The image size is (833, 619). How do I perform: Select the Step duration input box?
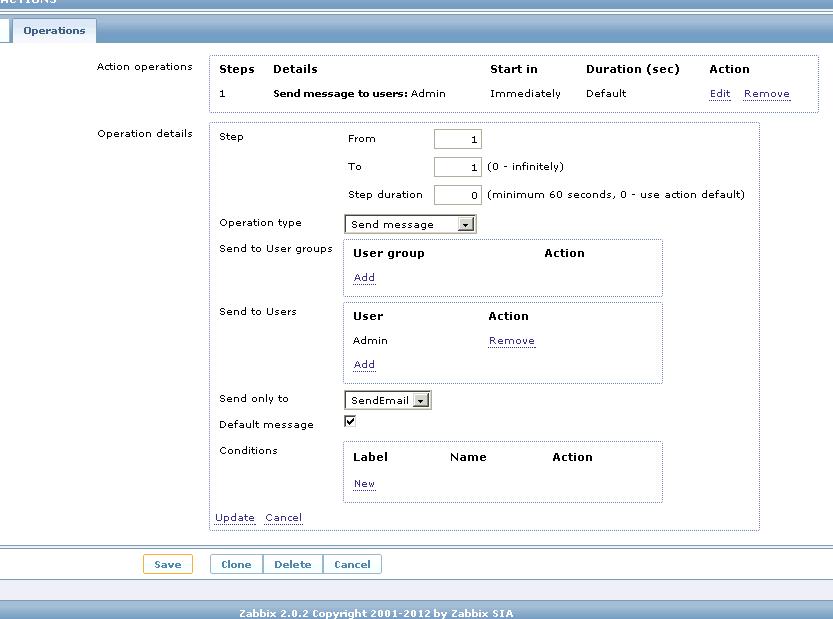coord(458,195)
